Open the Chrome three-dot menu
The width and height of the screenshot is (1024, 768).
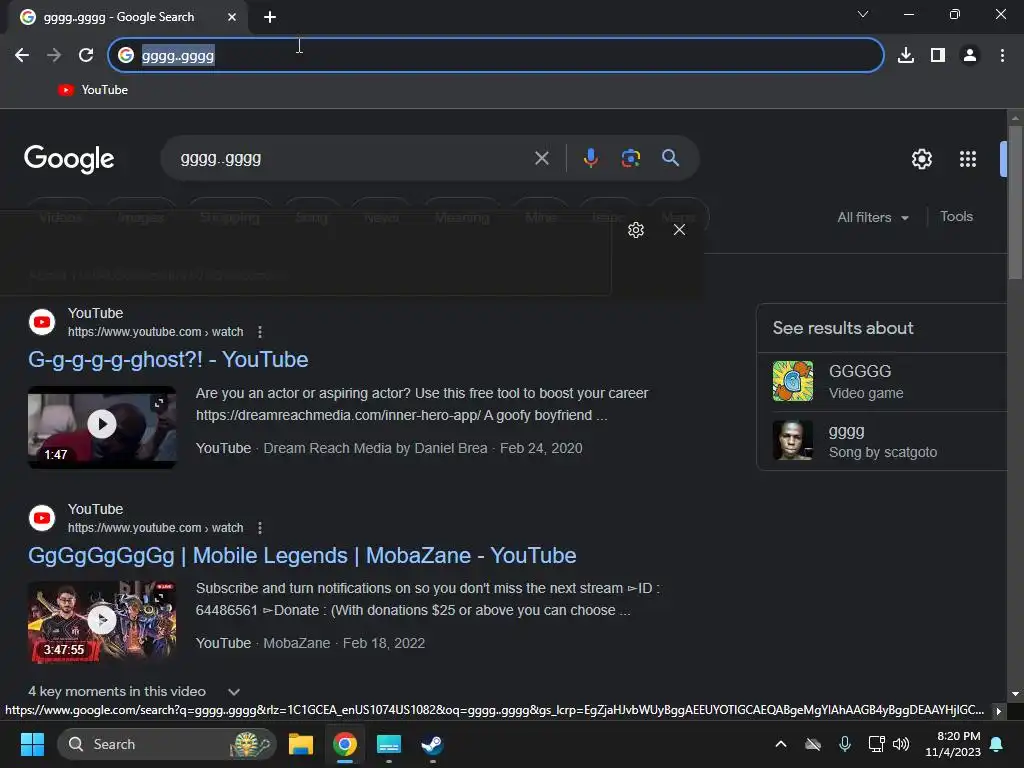[1002, 56]
